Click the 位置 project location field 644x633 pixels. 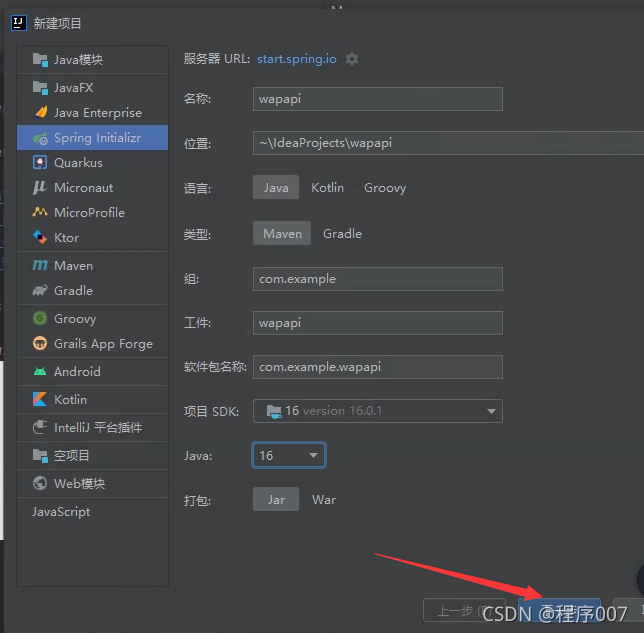(x=448, y=143)
